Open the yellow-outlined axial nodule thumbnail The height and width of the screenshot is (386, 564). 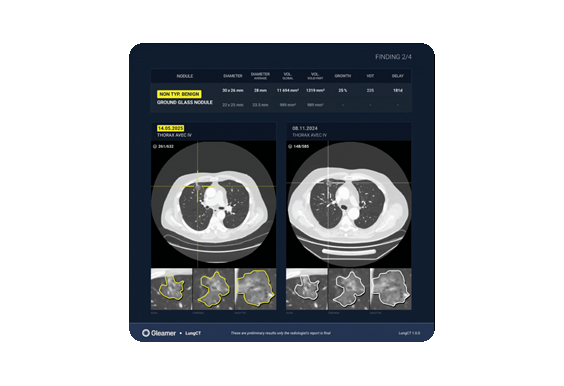tap(171, 289)
